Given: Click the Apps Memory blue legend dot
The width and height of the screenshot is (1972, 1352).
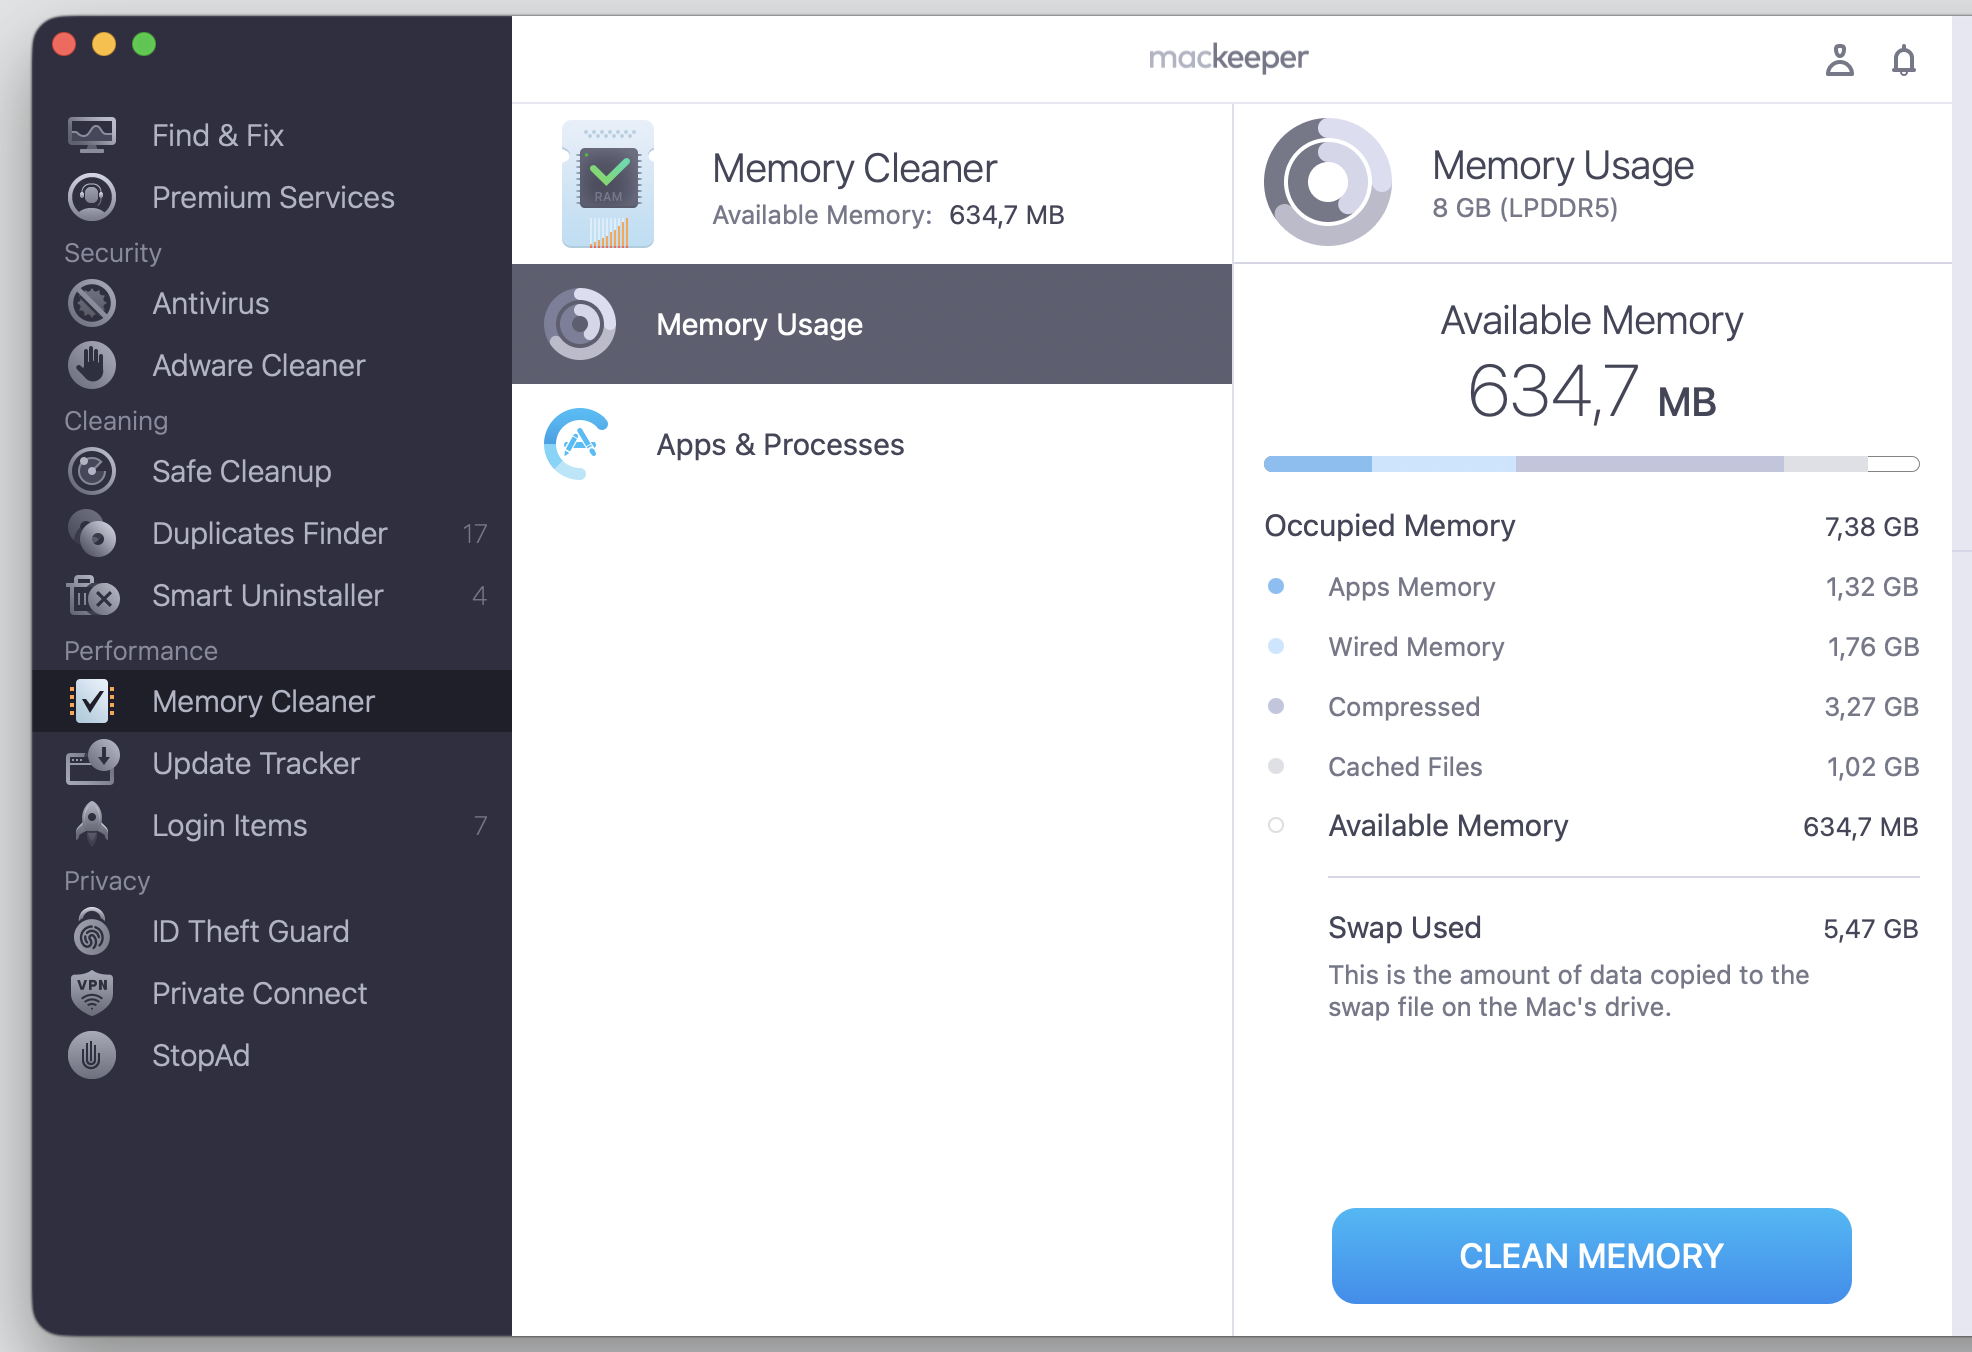Looking at the screenshot, I should (1276, 586).
